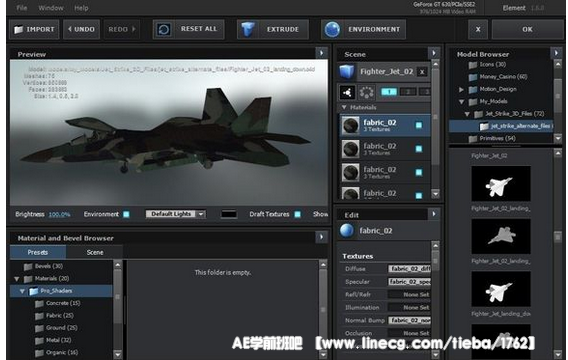Click the Redo button
The image size is (568, 360).
(x=122, y=29)
